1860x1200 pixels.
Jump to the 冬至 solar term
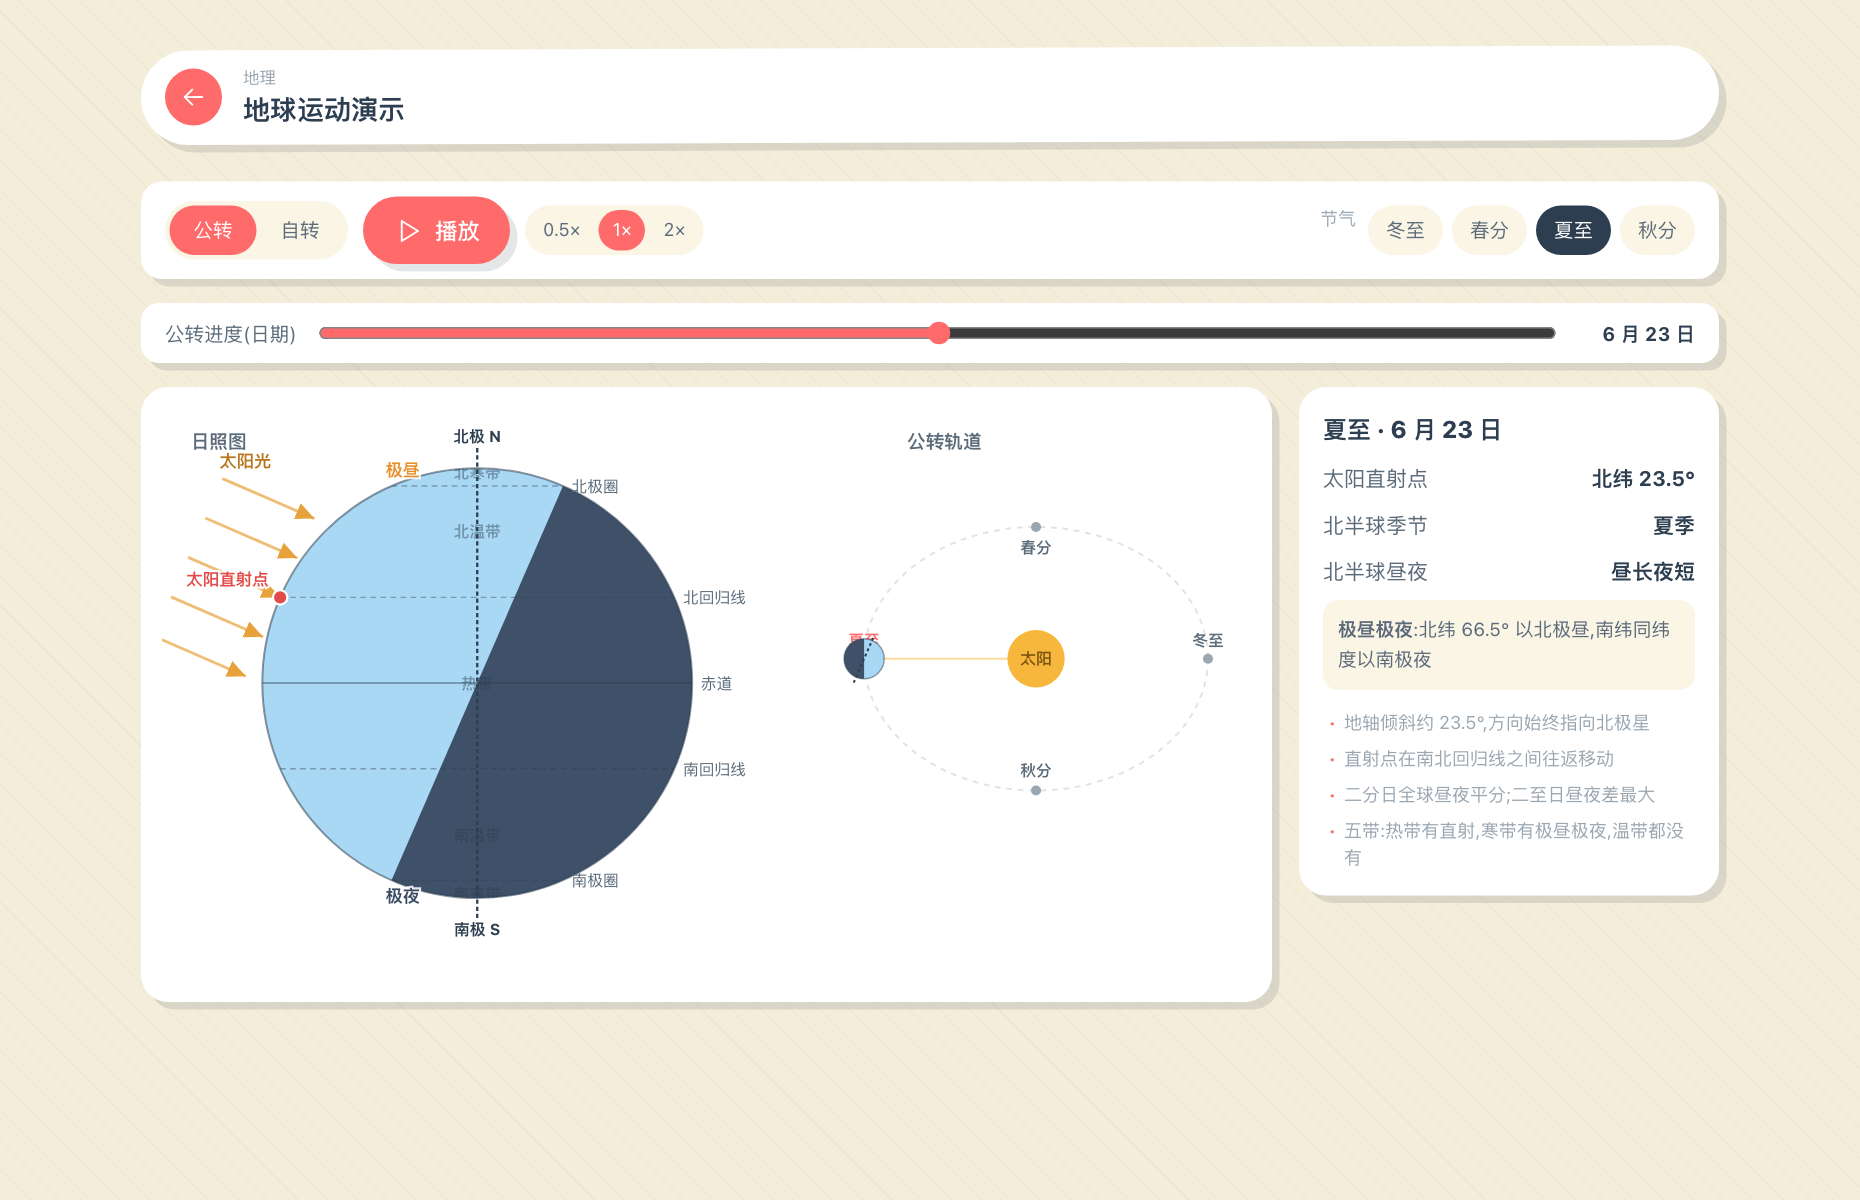[1405, 230]
